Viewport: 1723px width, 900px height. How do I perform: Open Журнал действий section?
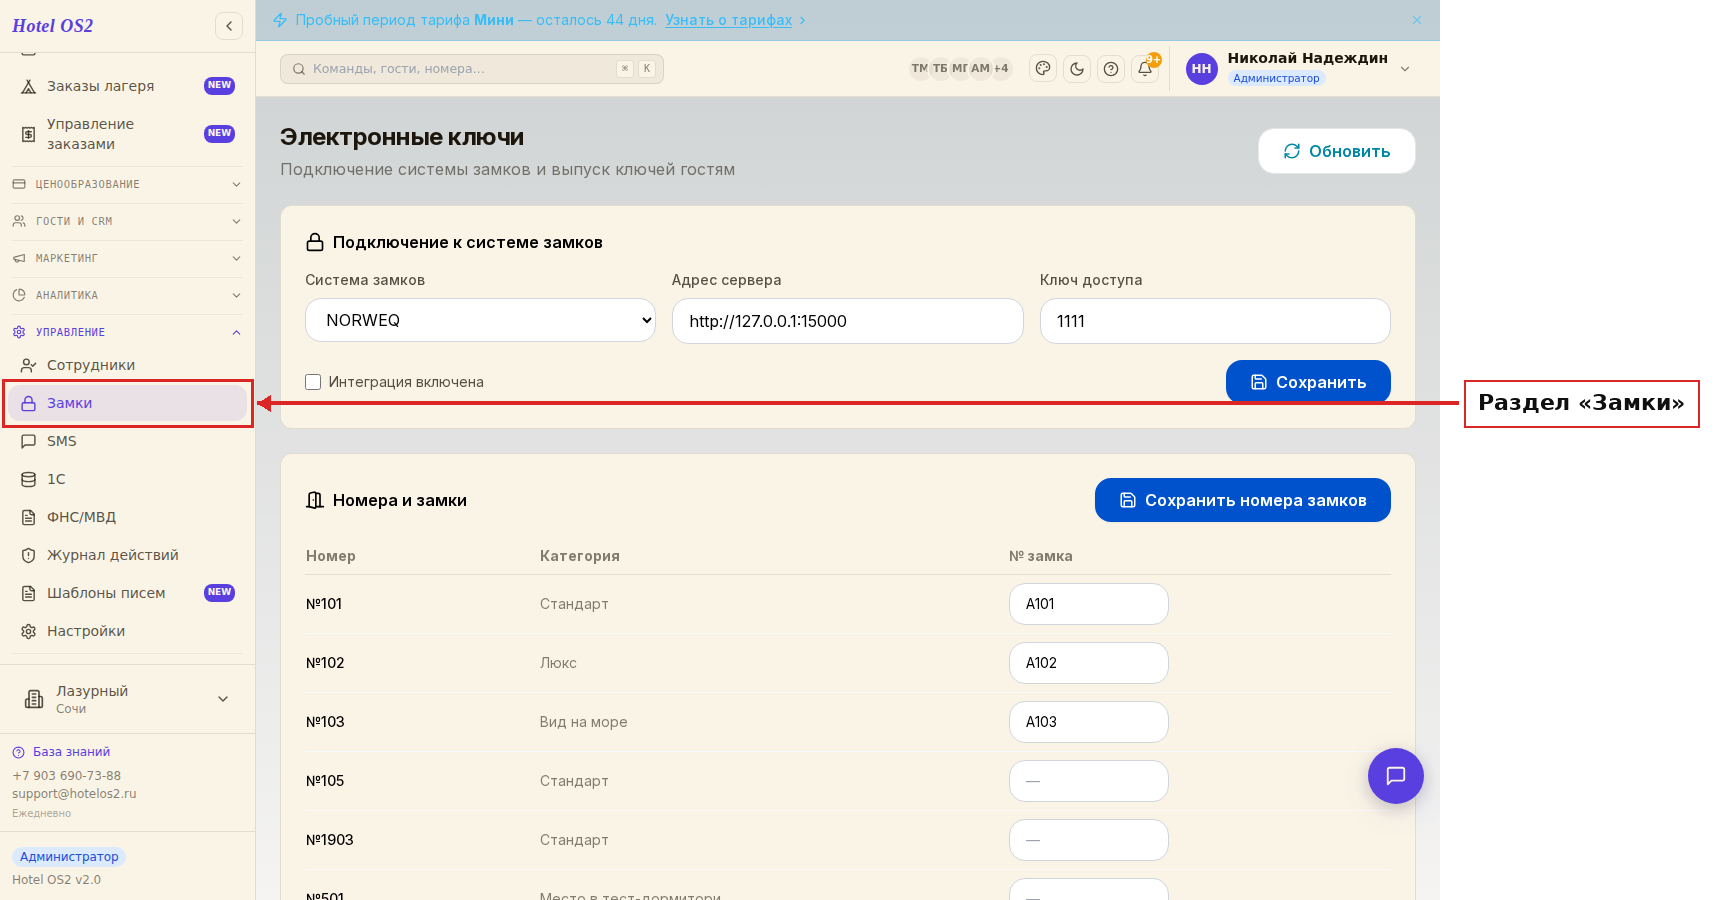(128, 555)
